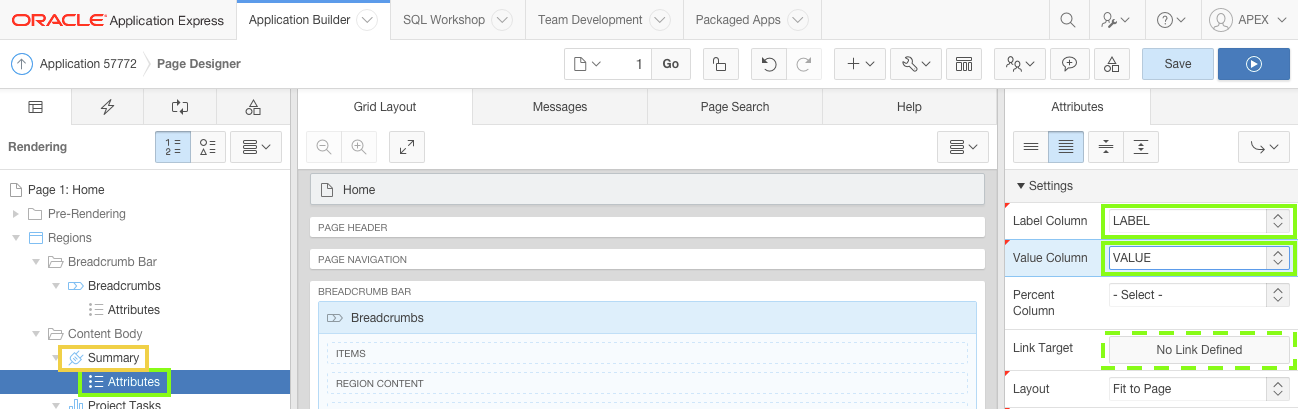
Task: Switch to the Messages tab
Action: pos(560,107)
